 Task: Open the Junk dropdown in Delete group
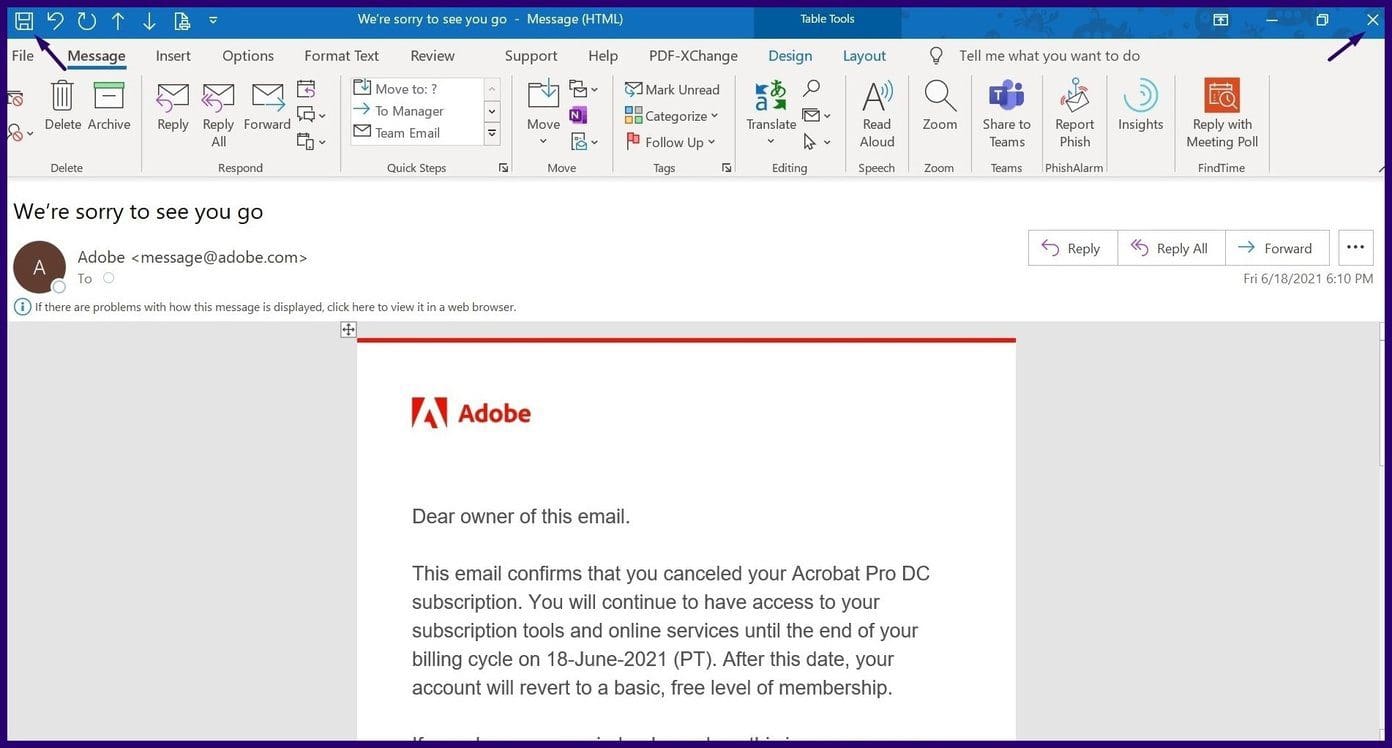click(x=20, y=132)
